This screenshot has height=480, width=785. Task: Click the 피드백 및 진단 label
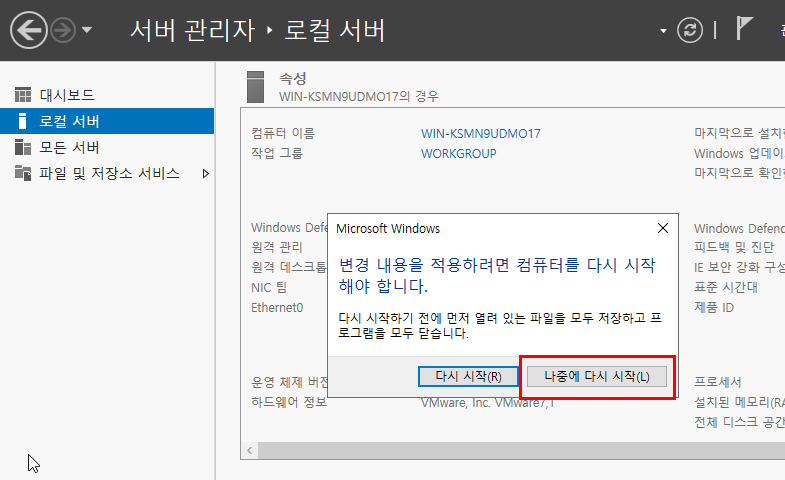point(734,247)
